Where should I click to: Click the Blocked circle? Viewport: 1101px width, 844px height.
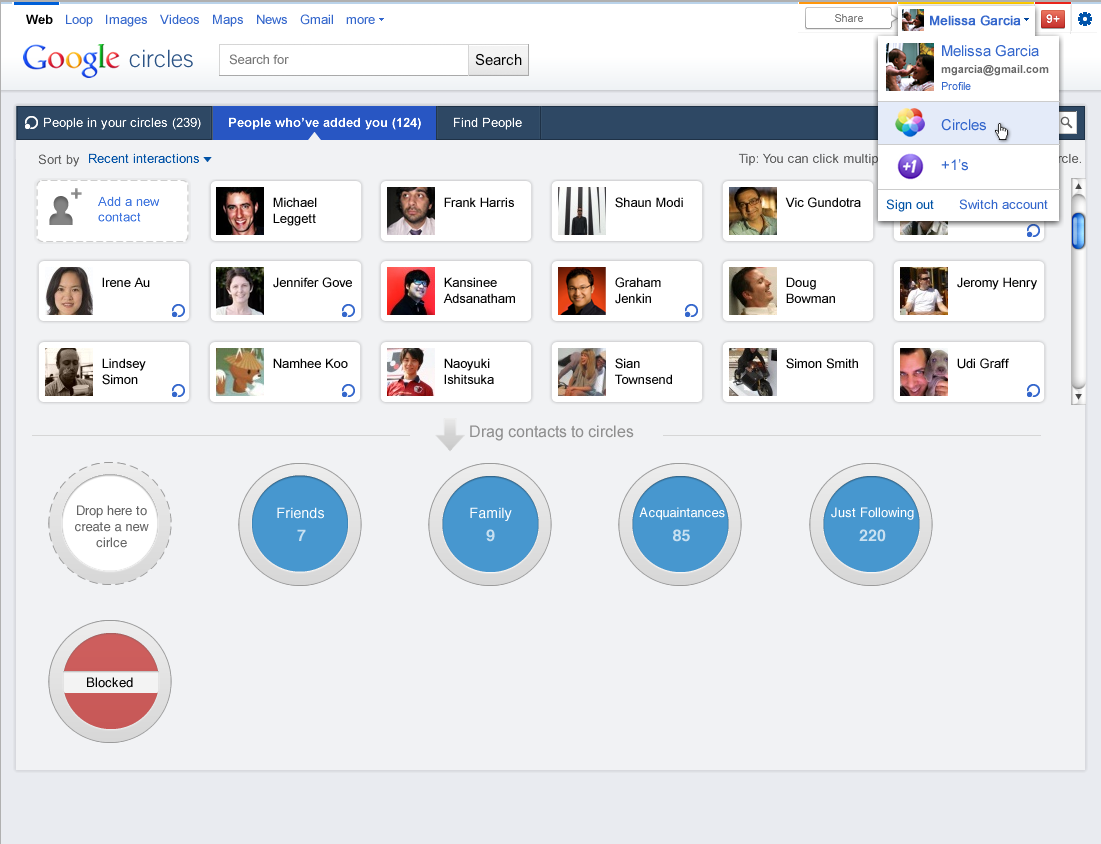tap(110, 682)
